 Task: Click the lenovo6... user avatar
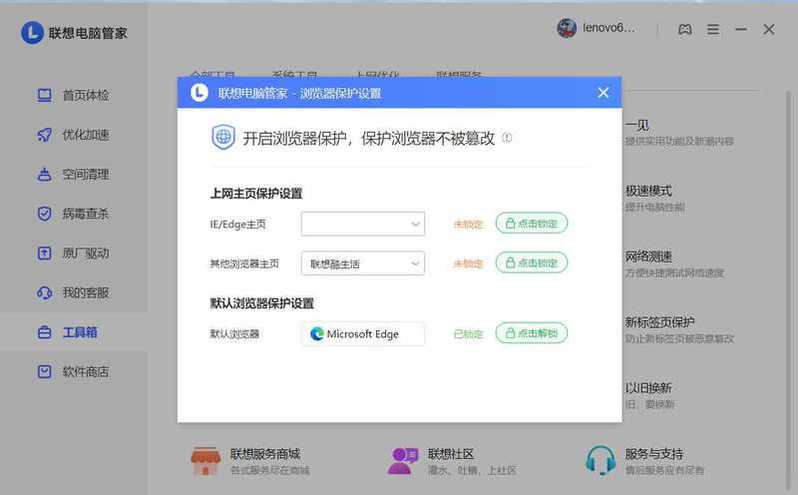pos(566,28)
